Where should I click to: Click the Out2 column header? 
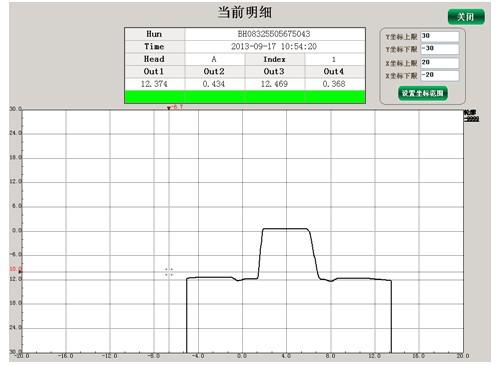tap(214, 72)
